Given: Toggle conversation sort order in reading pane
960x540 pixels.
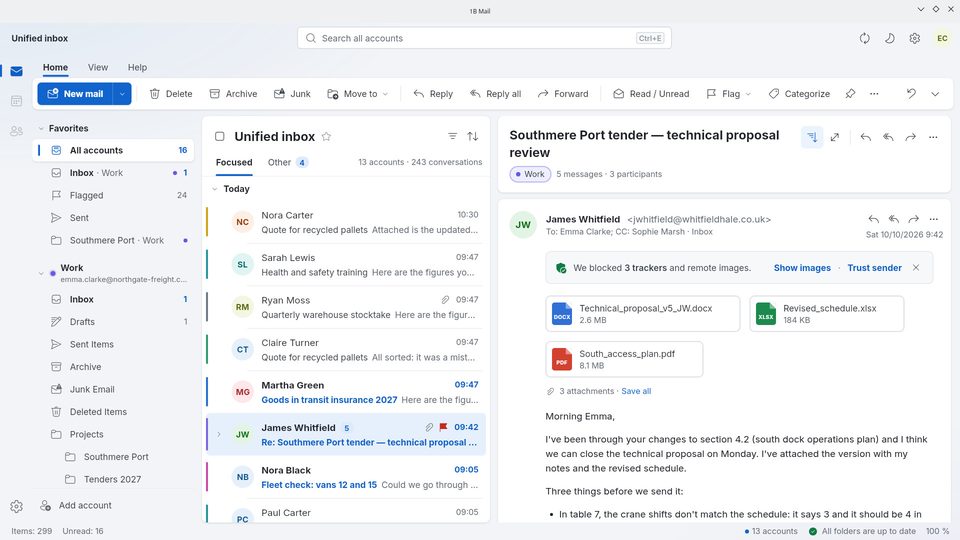Looking at the screenshot, I should click(812, 137).
